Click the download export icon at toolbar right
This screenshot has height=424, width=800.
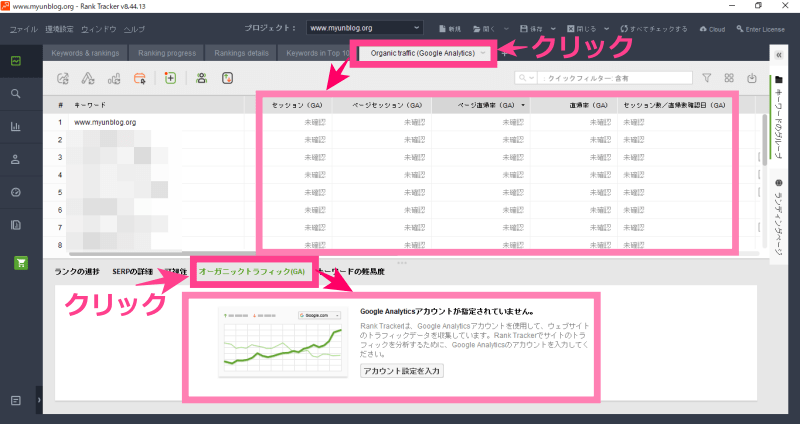pyautogui.click(x=752, y=78)
